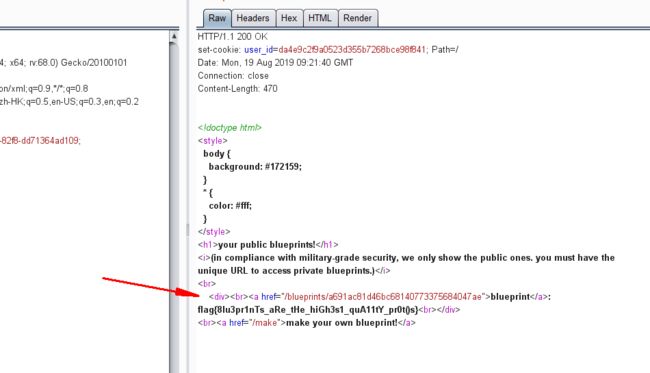Click the Content-Length: 470 header
The width and height of the screenshot is (650, 373).
238,89
